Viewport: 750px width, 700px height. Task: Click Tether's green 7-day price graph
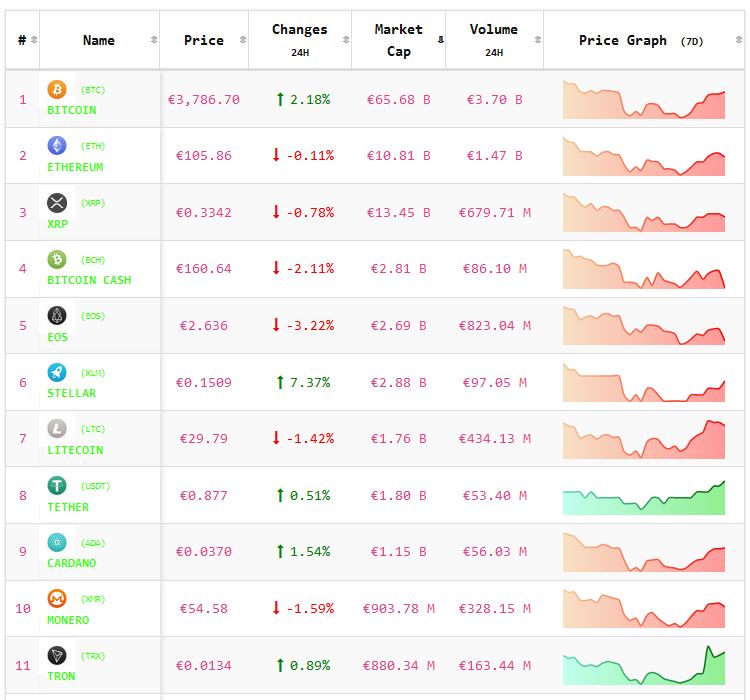(x=644, y=496)
